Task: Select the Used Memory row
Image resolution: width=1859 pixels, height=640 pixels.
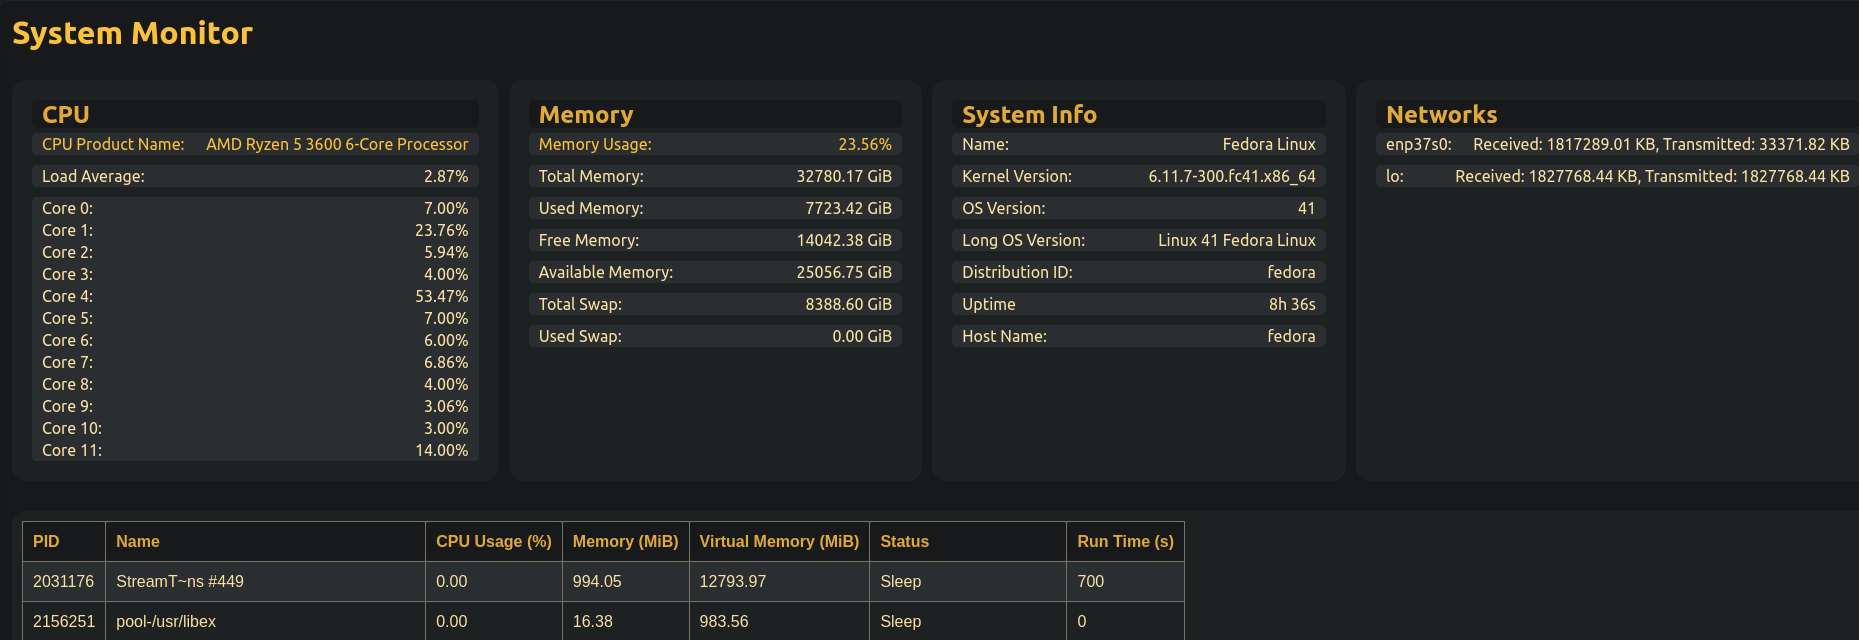Action: coord(715,208)
